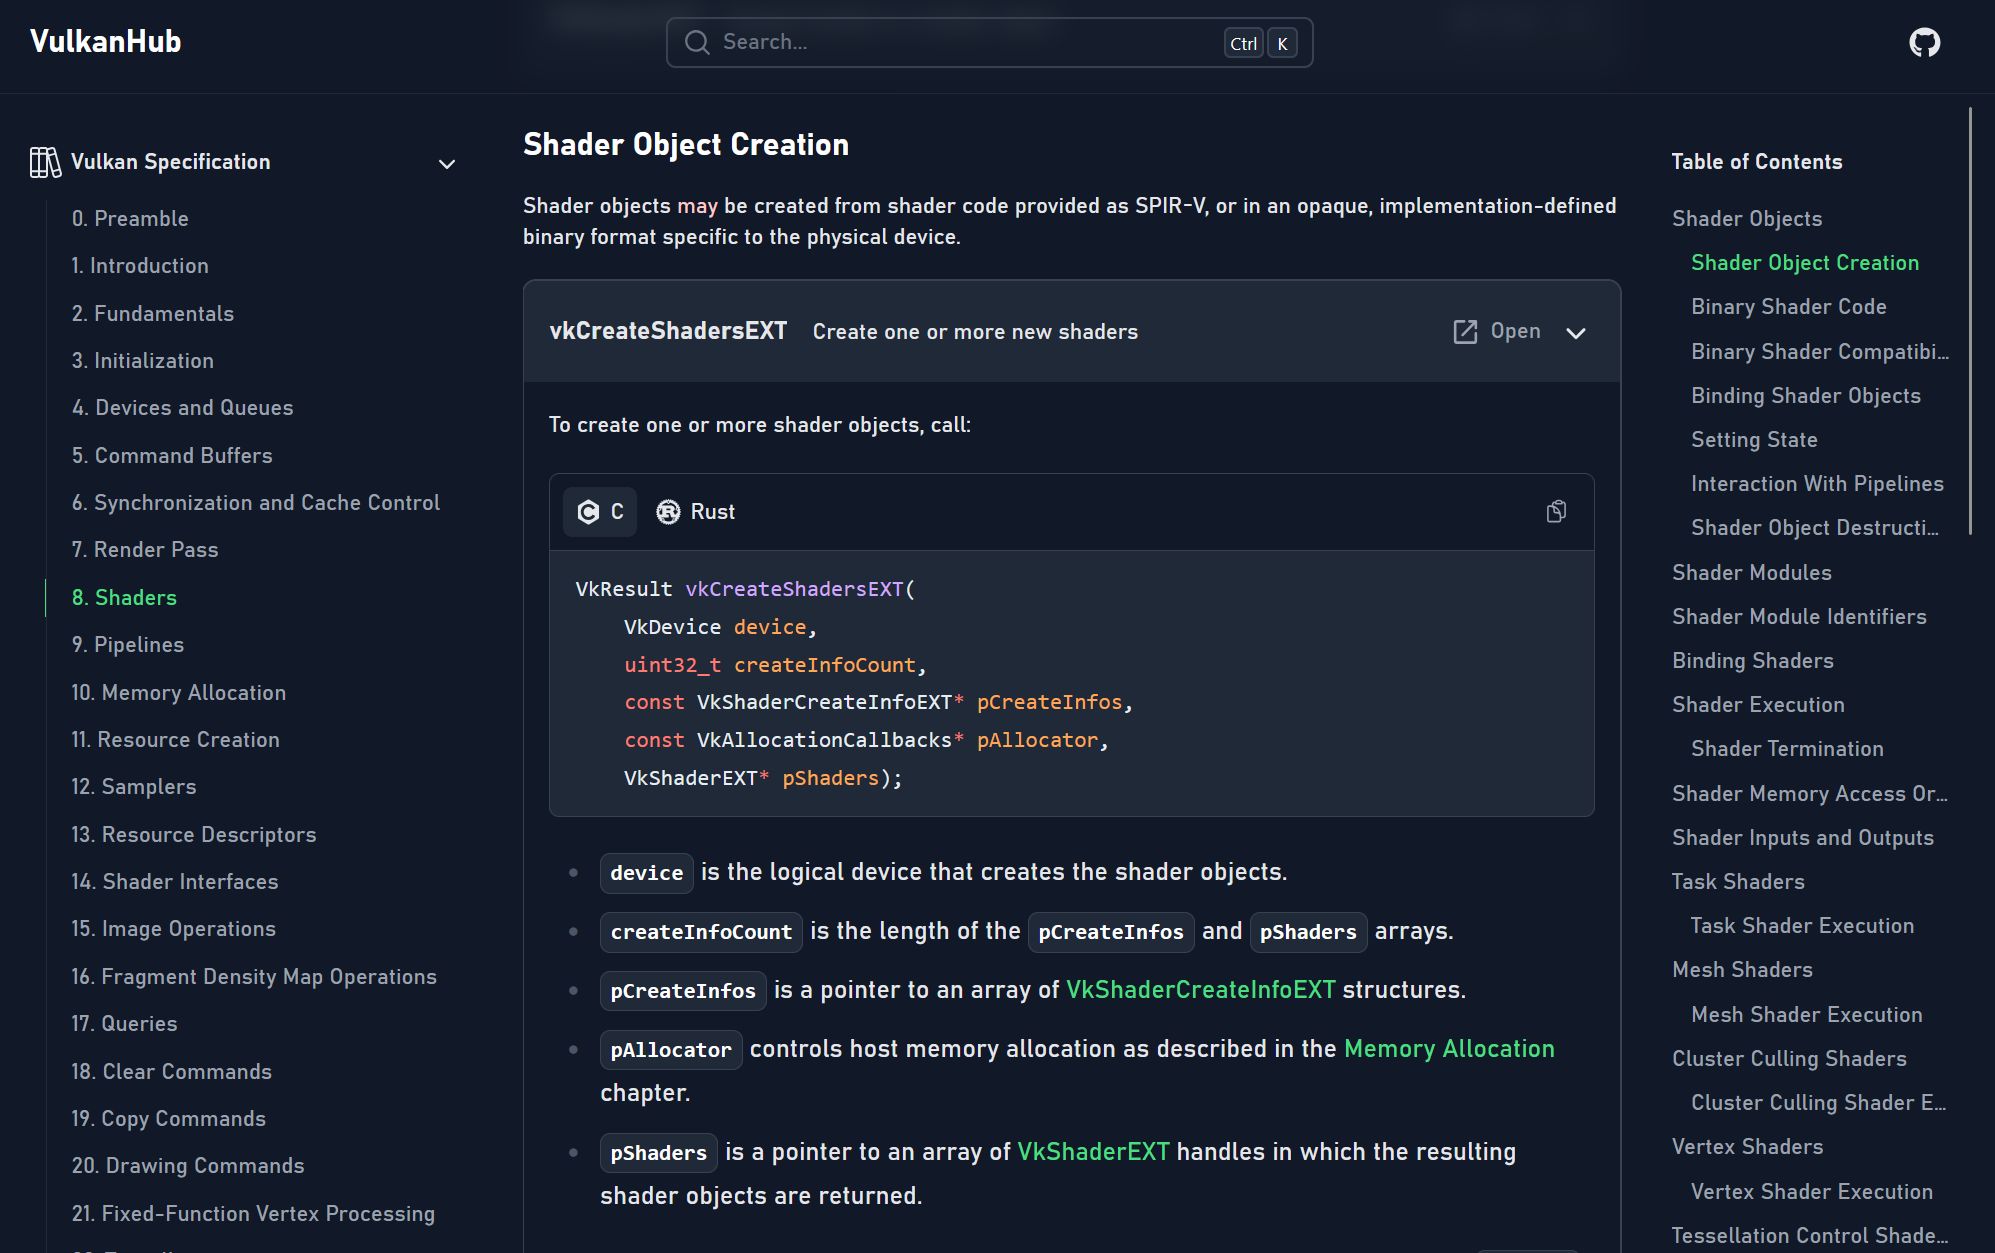Viewport: 1995px width, 1253px height.
Task: Follow the VkShaderEXT link
Action: coord(1093,1152)
